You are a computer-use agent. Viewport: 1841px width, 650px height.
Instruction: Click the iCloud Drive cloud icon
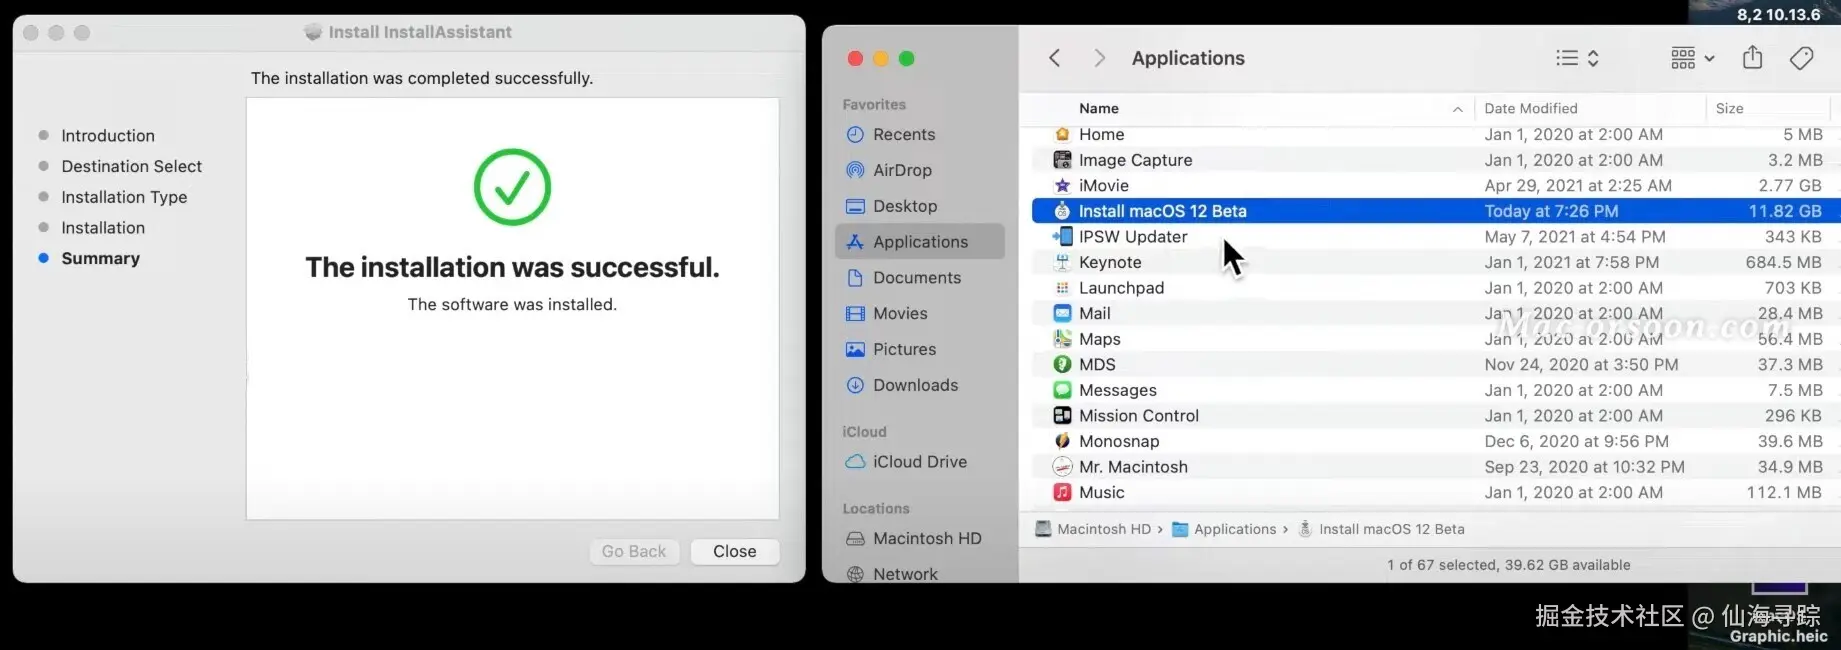pos(855,462)
